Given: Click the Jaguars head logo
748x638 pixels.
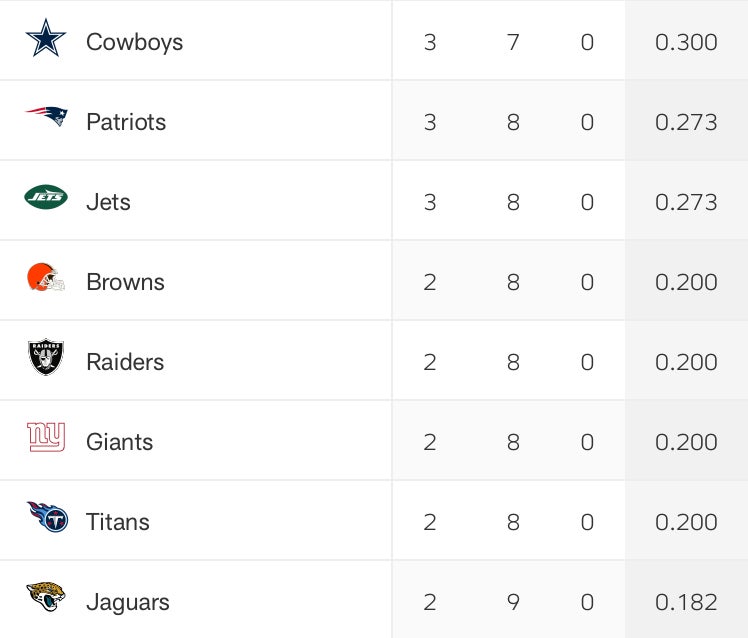Looking at the screenshot, I should click(46, 597).
